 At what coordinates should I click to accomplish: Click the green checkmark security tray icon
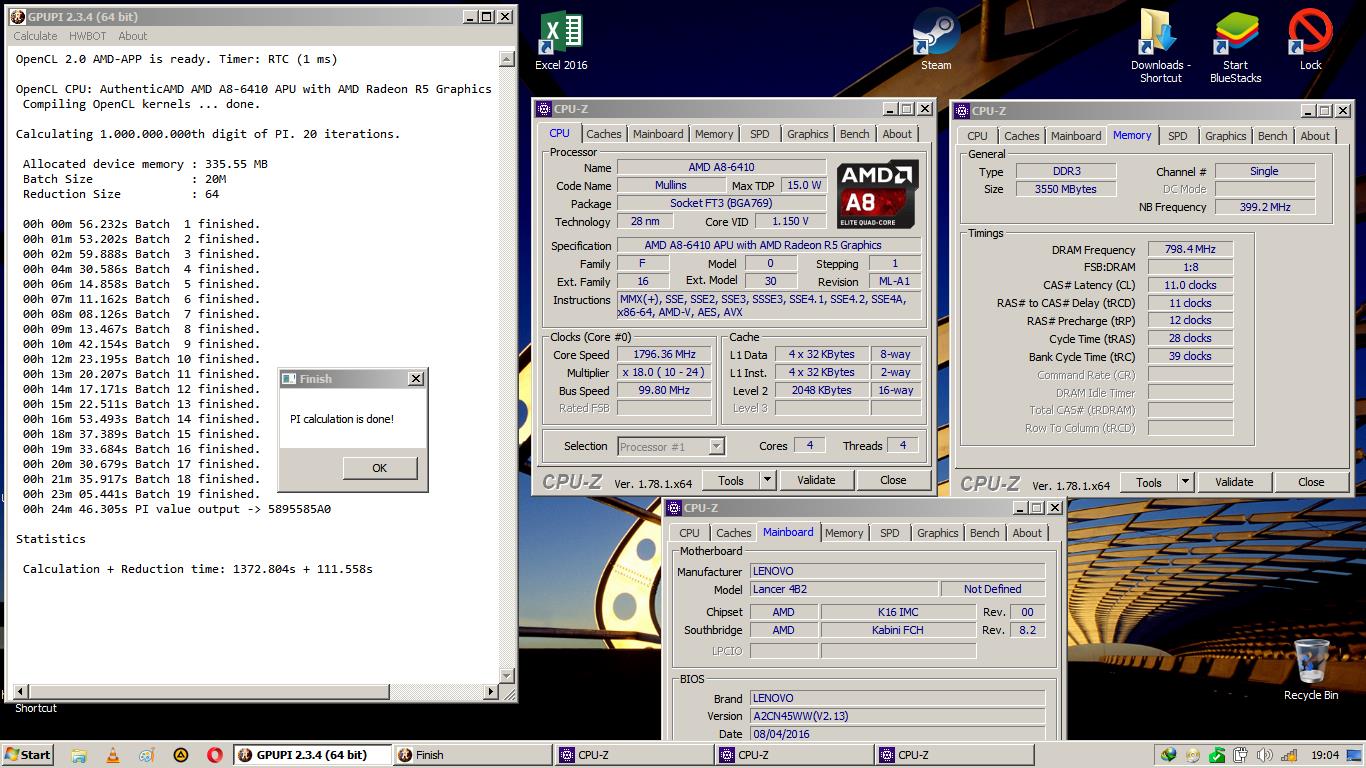click(1216, 755)
